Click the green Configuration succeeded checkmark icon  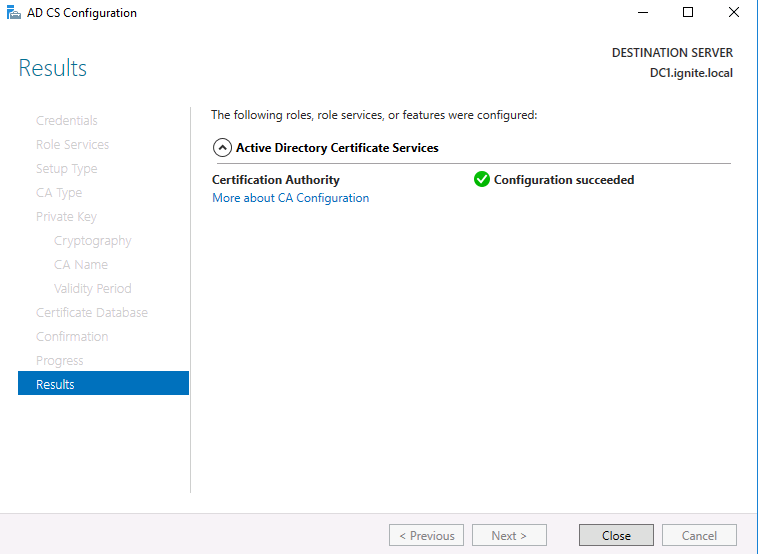tap(481, 179)
